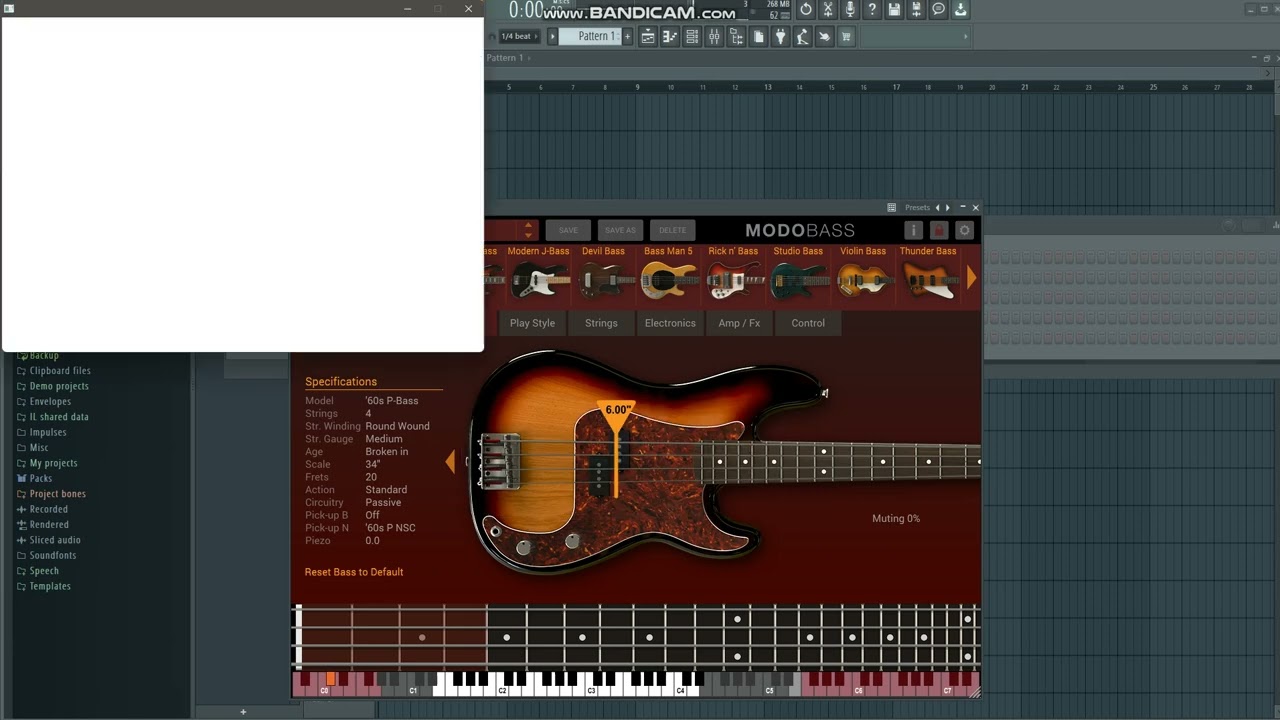Select the Violin Bass model

[863, 273]
